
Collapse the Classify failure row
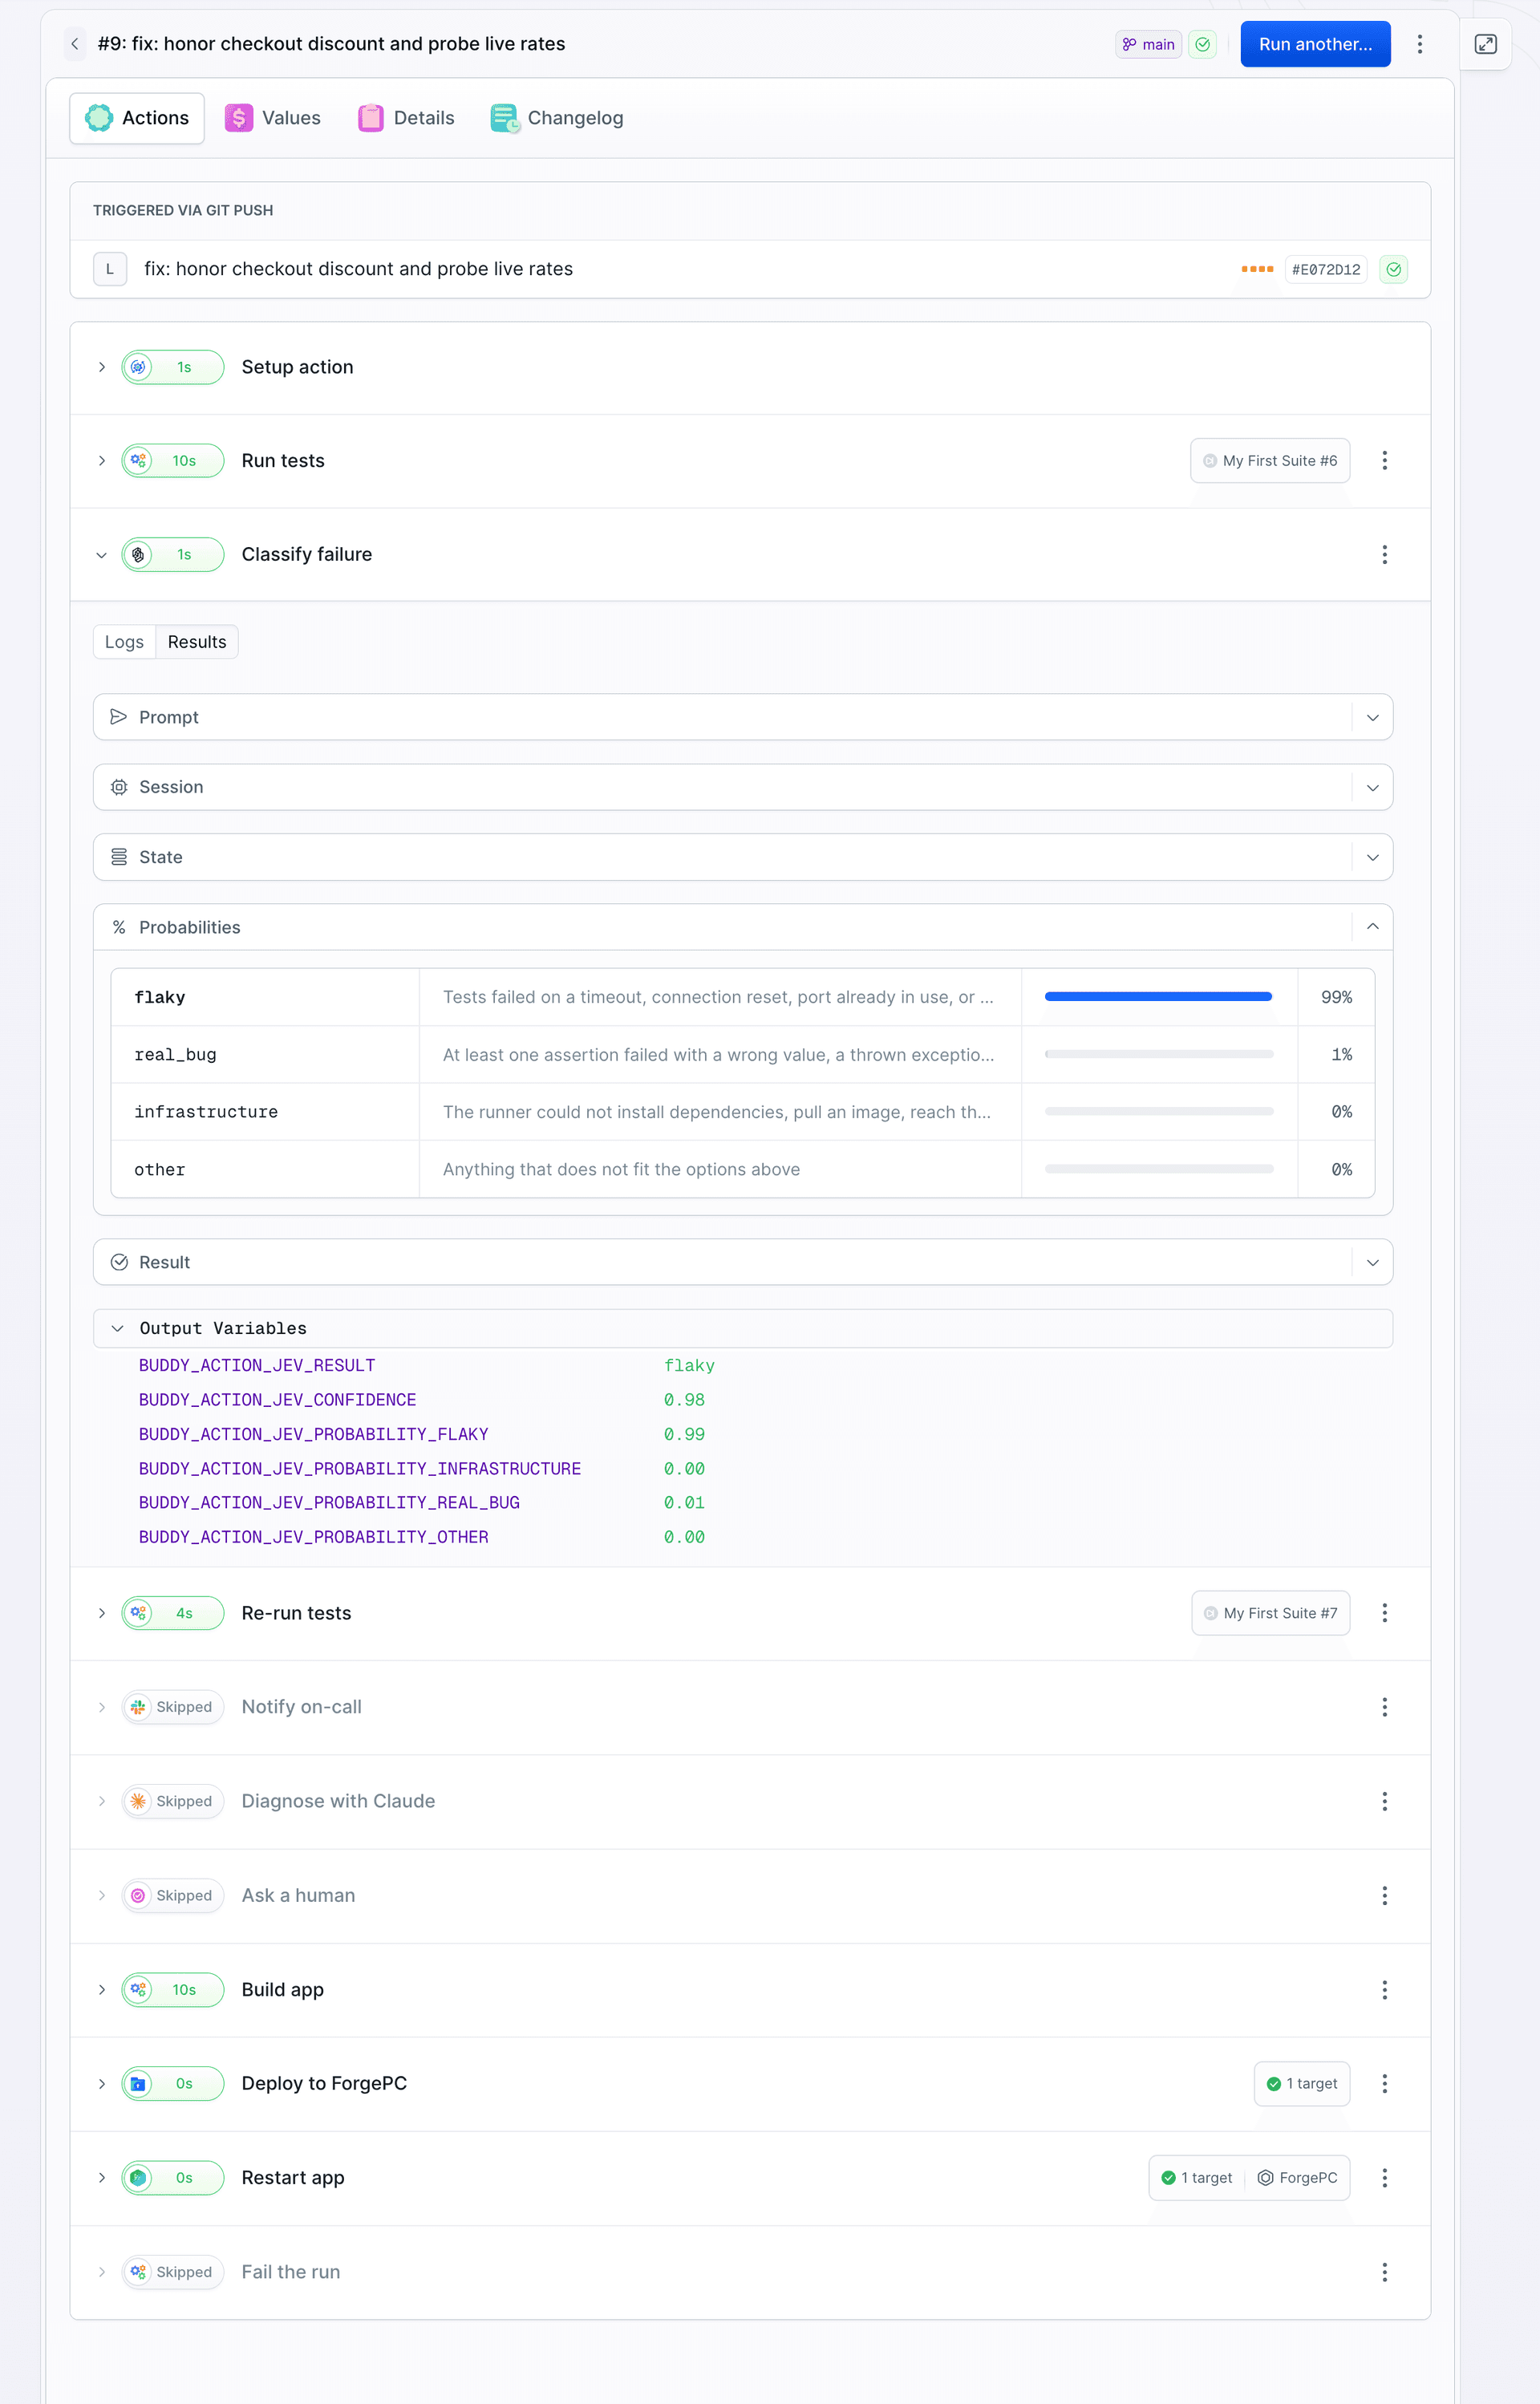point(102,555)
